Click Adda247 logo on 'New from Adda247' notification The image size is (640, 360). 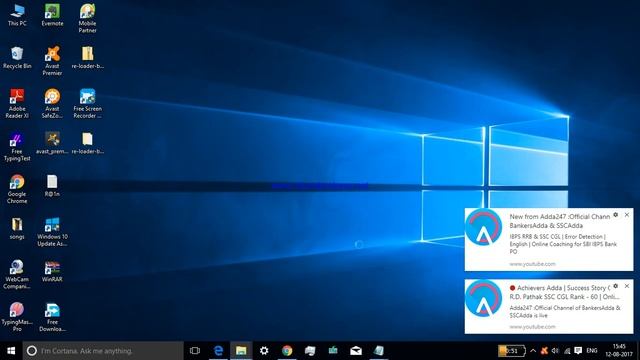tap(484, 227)
